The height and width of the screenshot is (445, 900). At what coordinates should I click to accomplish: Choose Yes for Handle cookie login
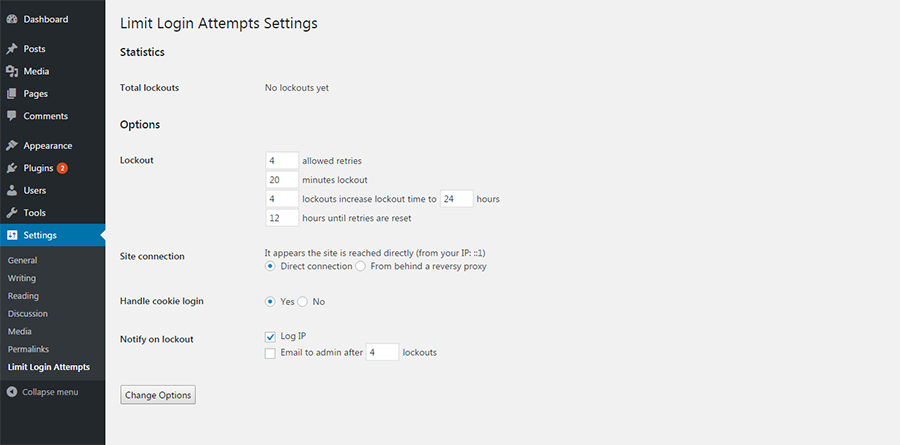point(270,301)
